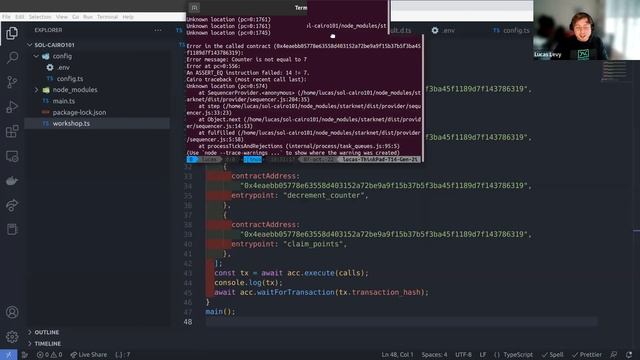The height and width of the screenshot is (360, 640).
Task: Click the {.}: 7 status bar item
Action: [x=122, y=355]
